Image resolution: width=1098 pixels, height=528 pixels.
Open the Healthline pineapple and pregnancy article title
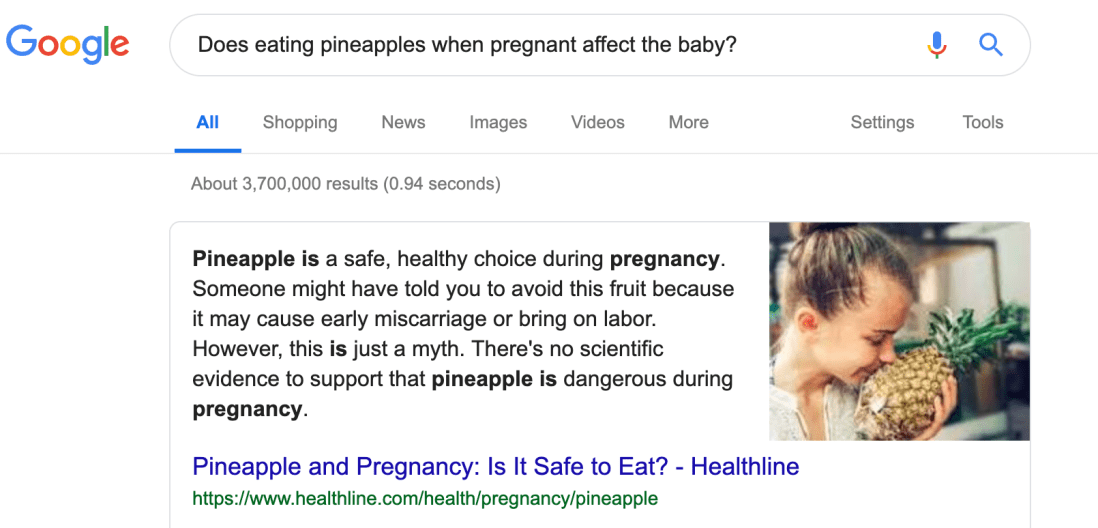(x=495, y=466)
